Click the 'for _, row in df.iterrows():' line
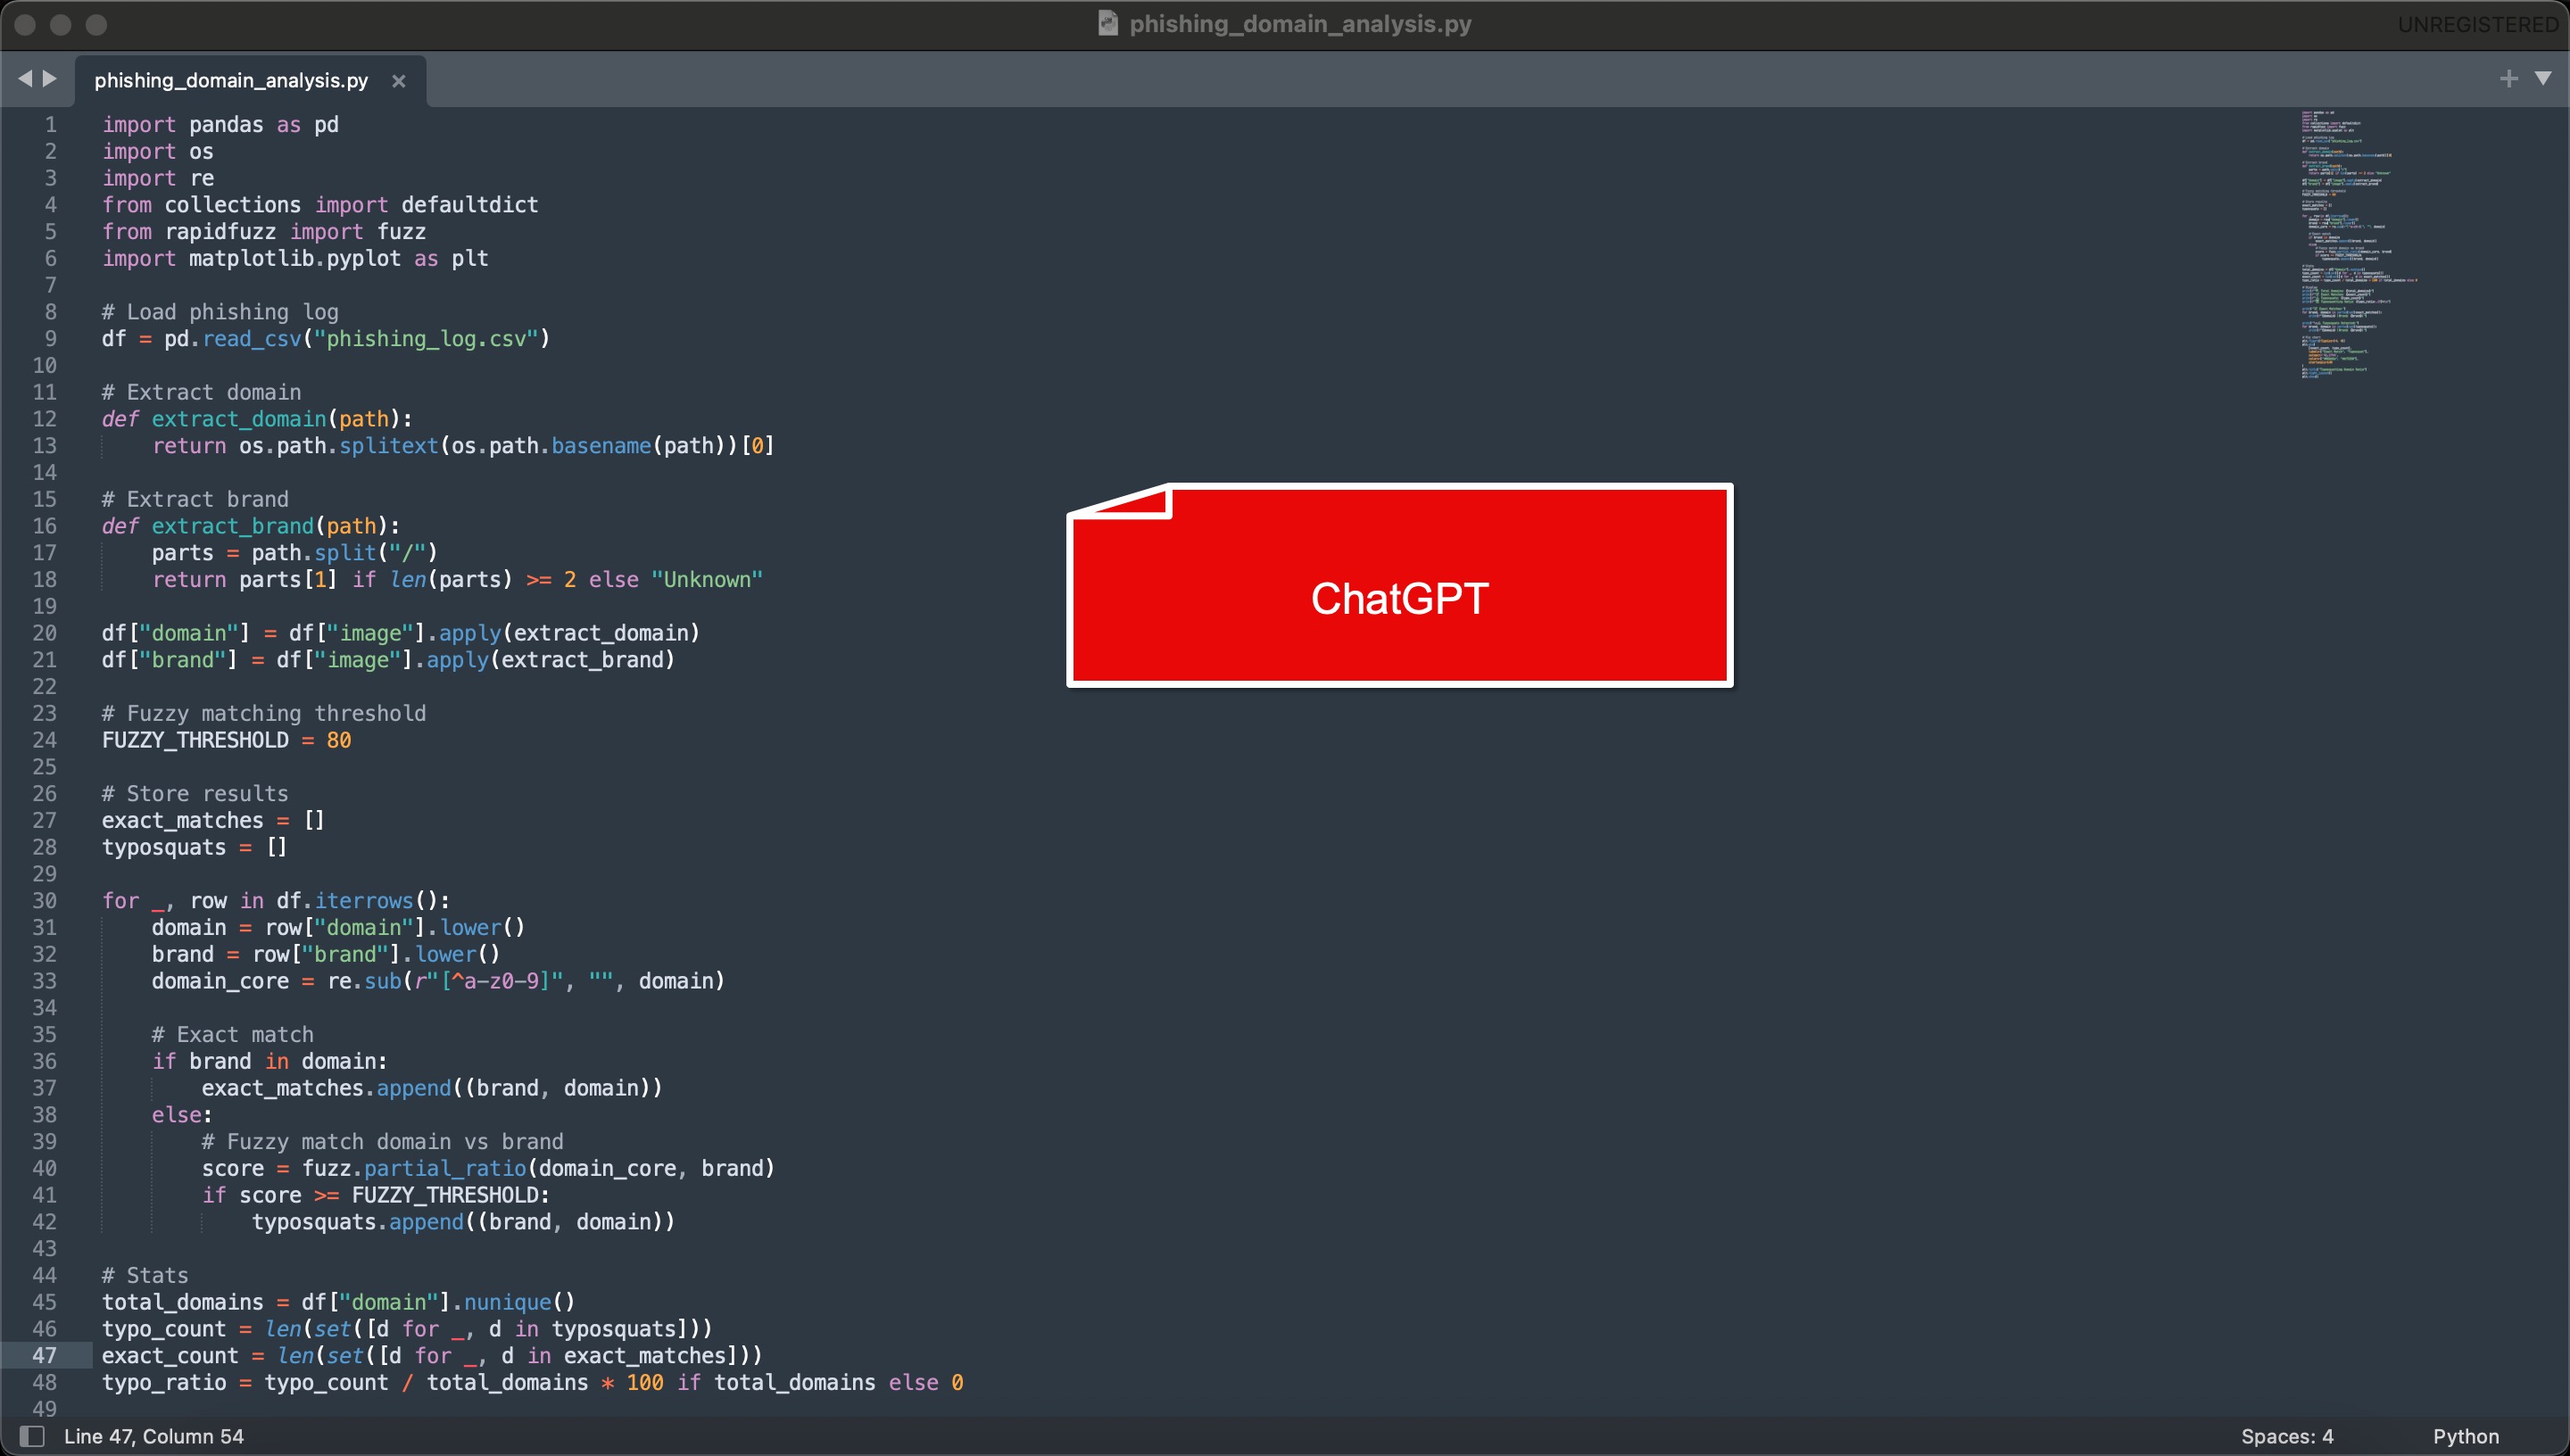 click(276, 900)
